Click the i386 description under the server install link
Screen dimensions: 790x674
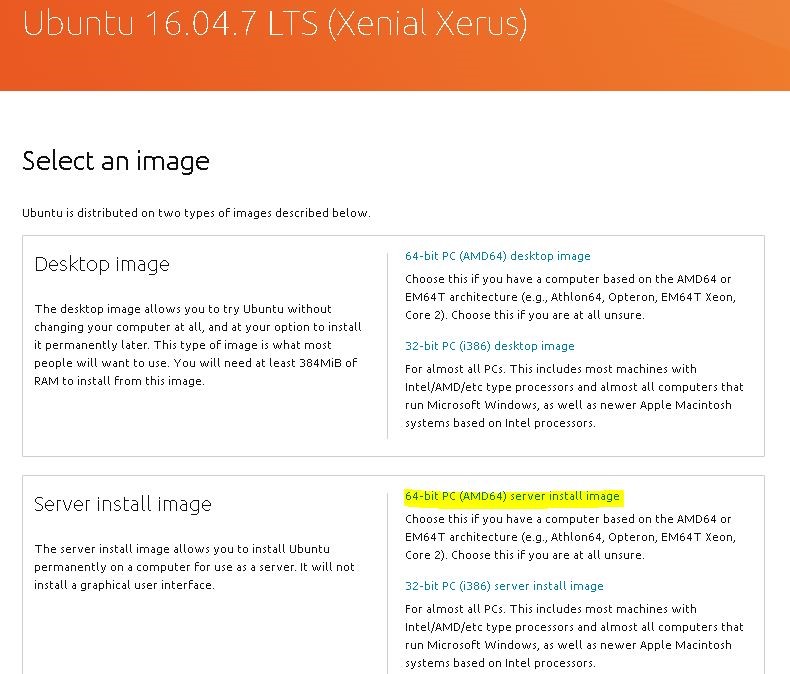(x=573, y=636)
